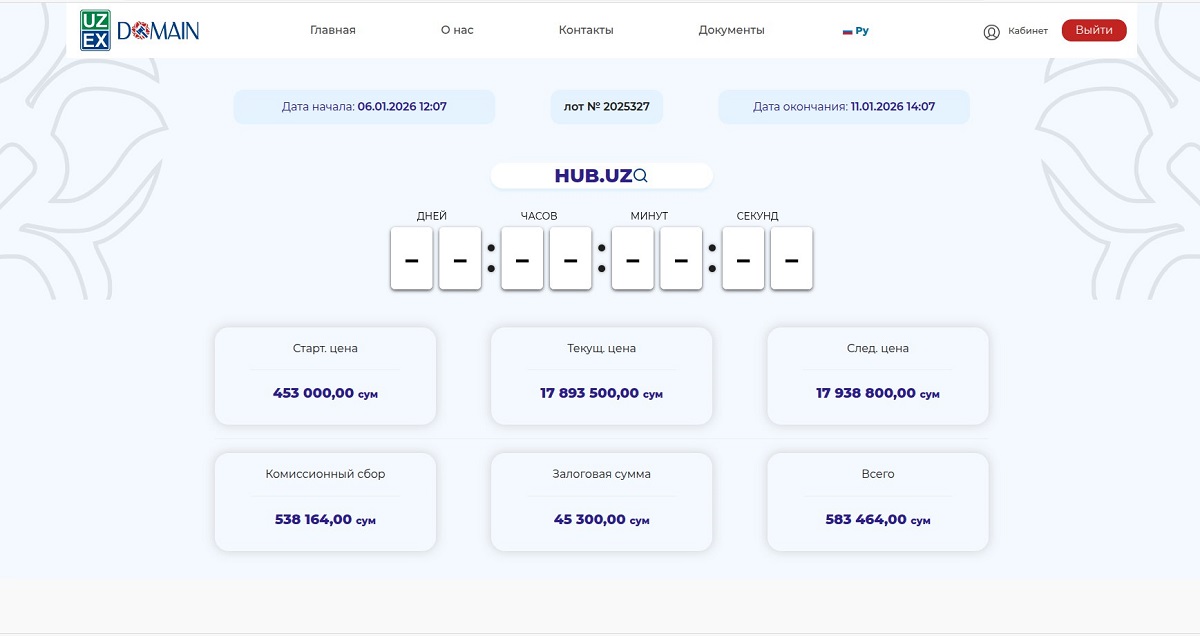Click the user profile icon beside Кабинет
The height and width of the screenshot is (636, 1200).
(991, 31)
